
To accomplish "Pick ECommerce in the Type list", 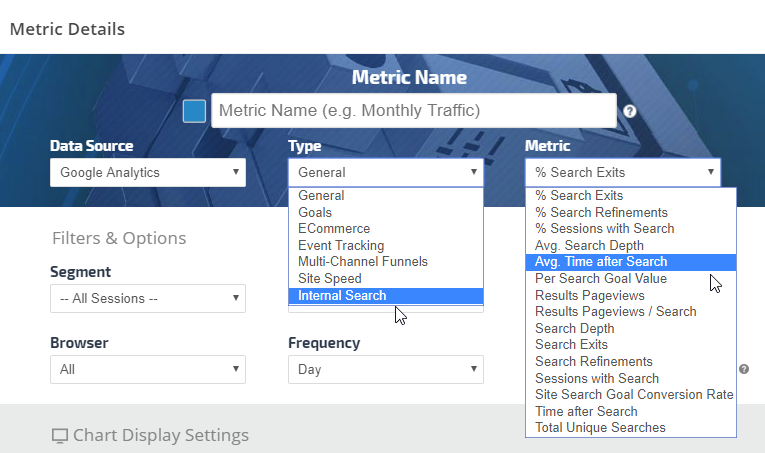I will click(x=385, y=229).
